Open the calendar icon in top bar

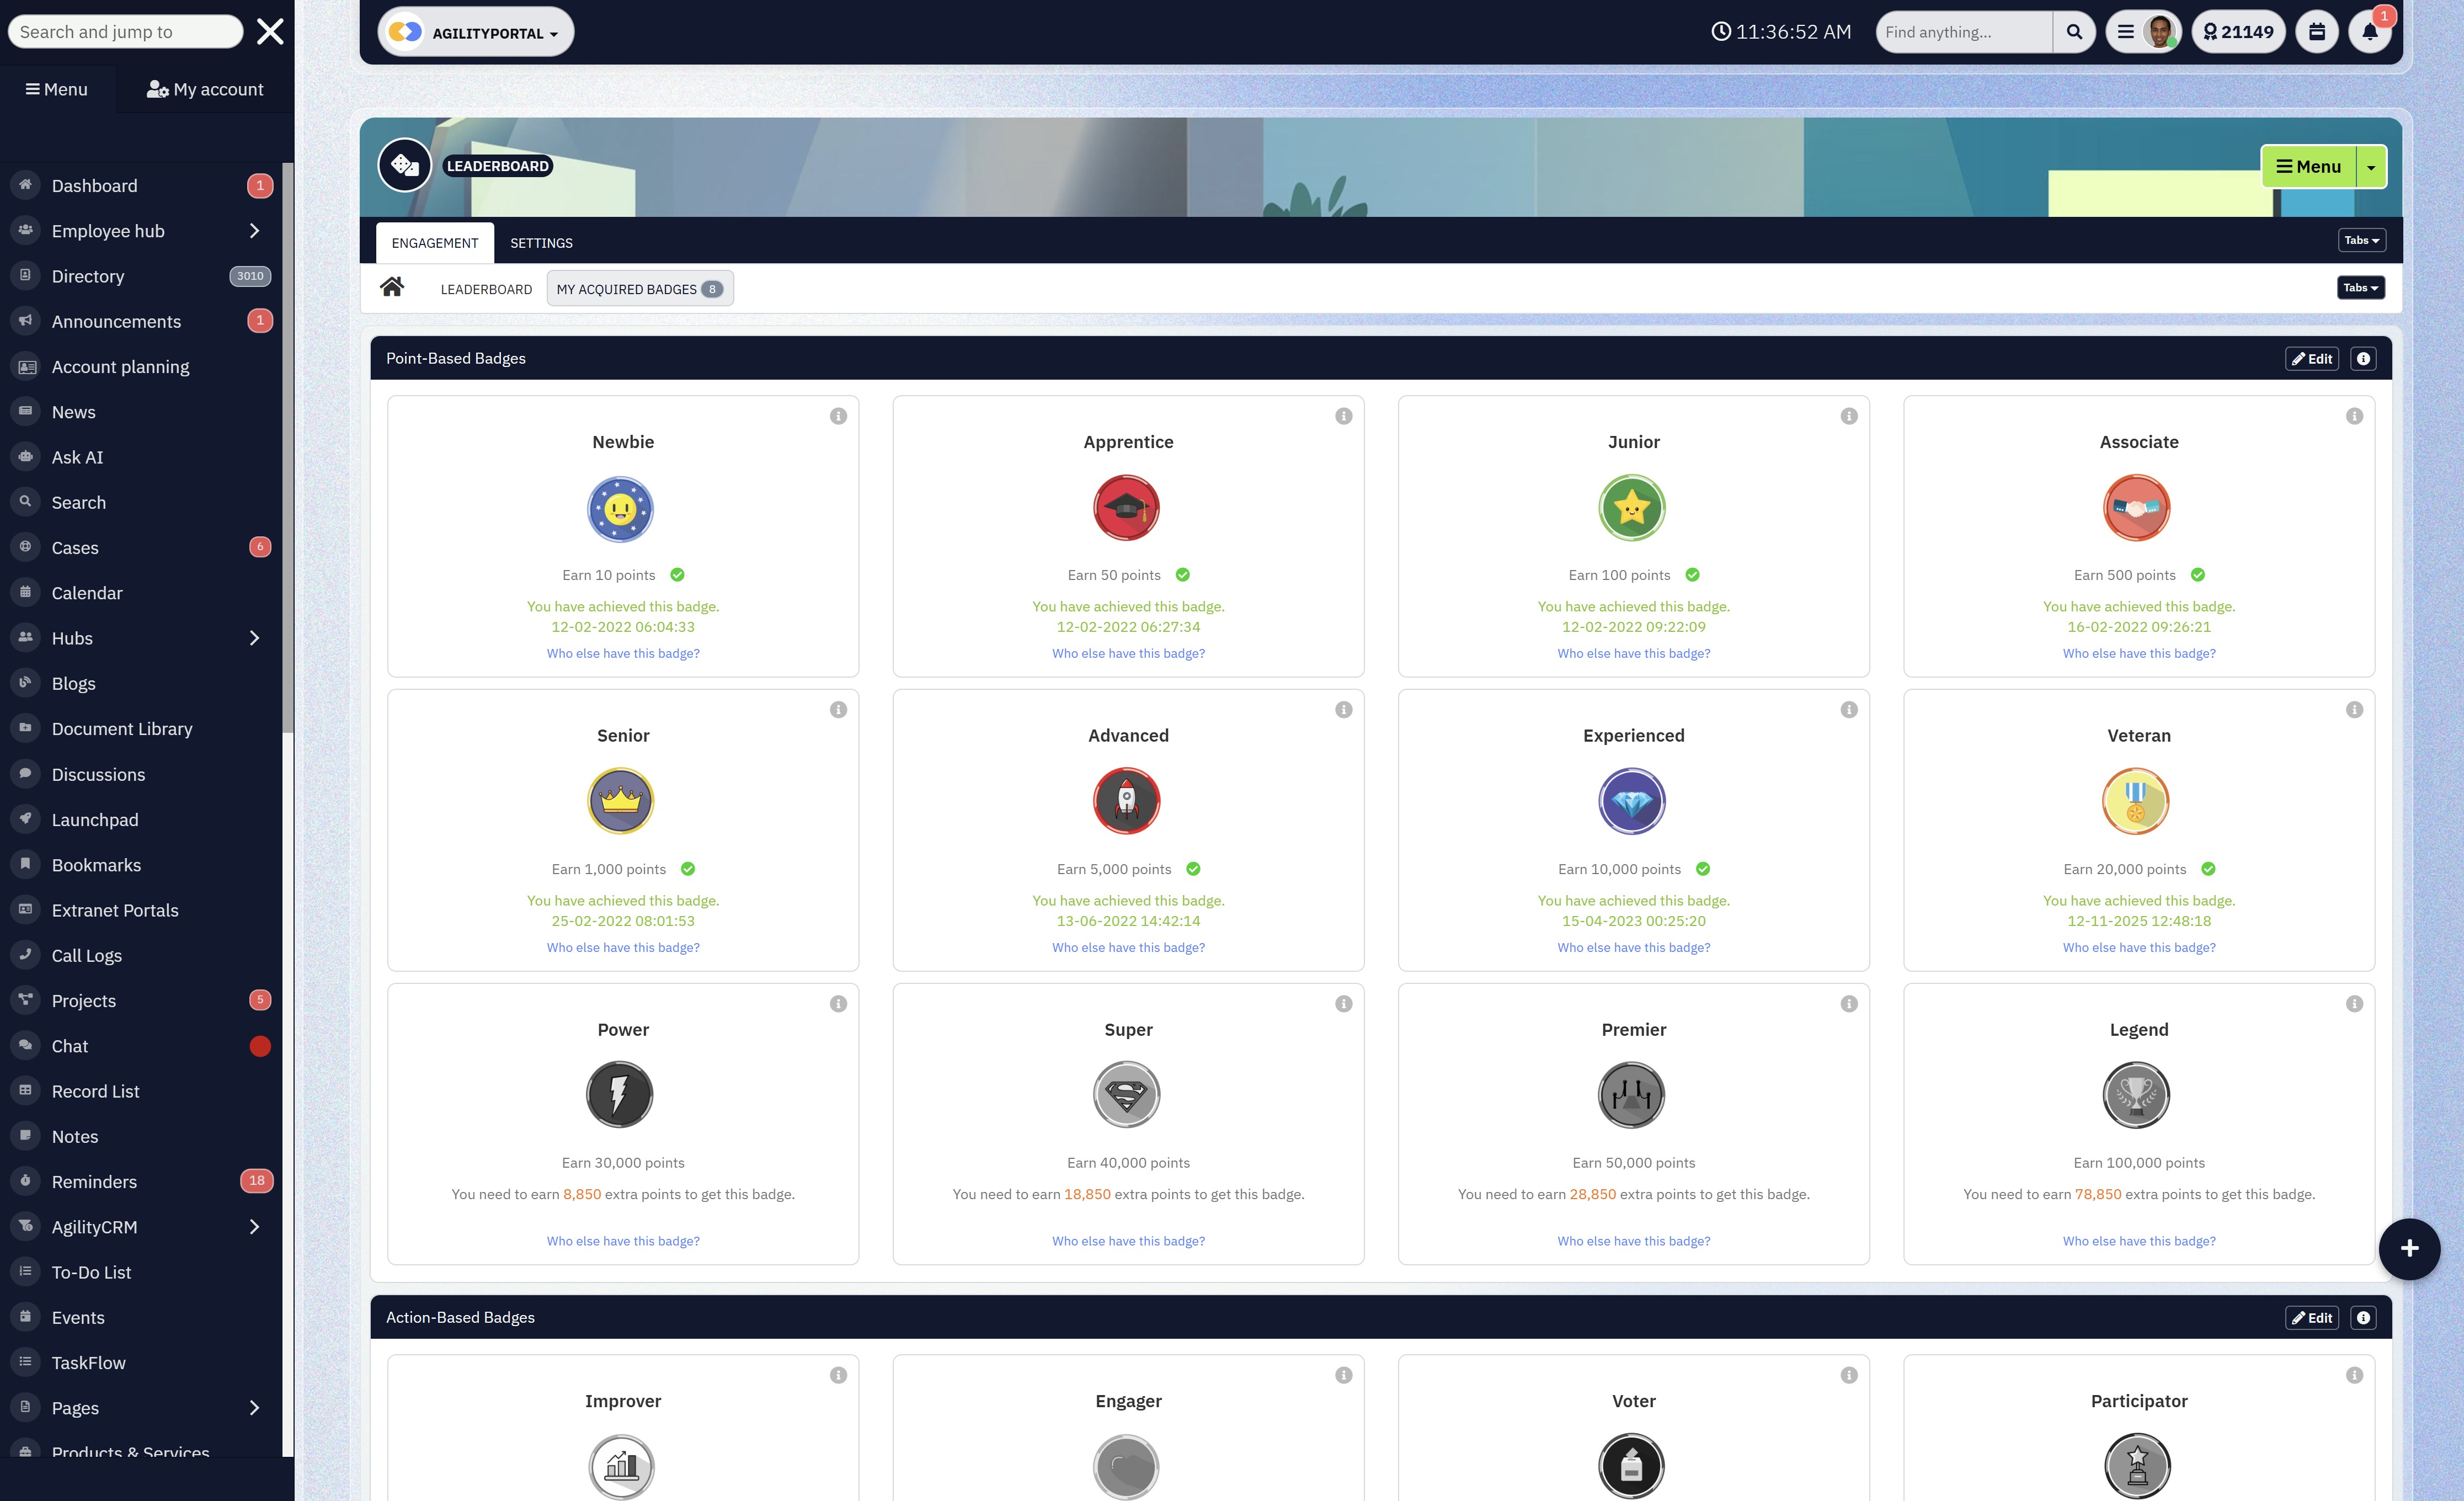2316,32
